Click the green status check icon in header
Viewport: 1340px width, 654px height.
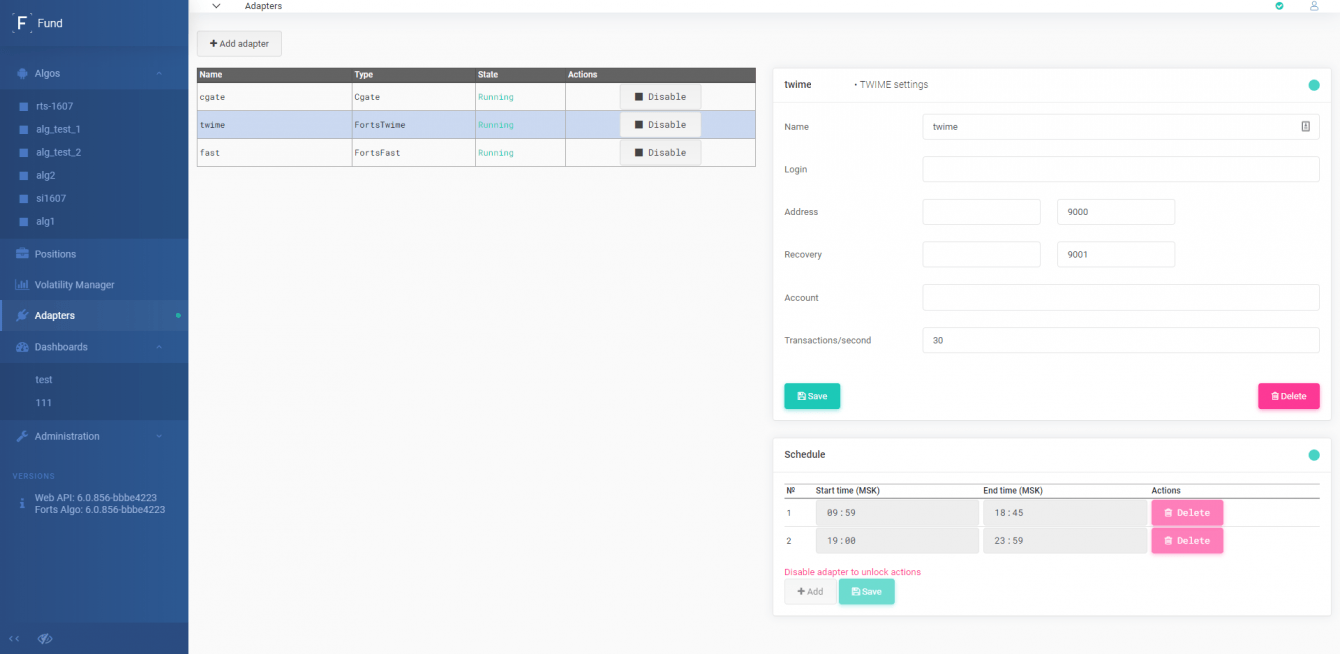pyautogui.click(x=1279, y=6)
